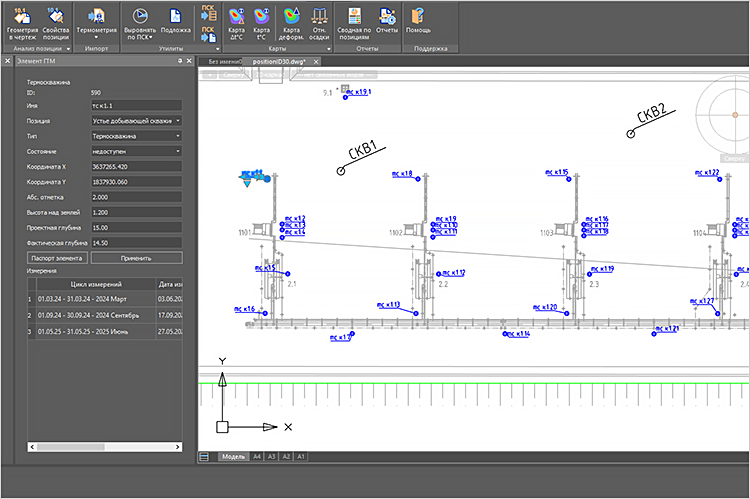Image resolution: width=750 pixels, height=499 pixels.
Task: Select the Модель layout tab
Action: (x=233, y=457)
